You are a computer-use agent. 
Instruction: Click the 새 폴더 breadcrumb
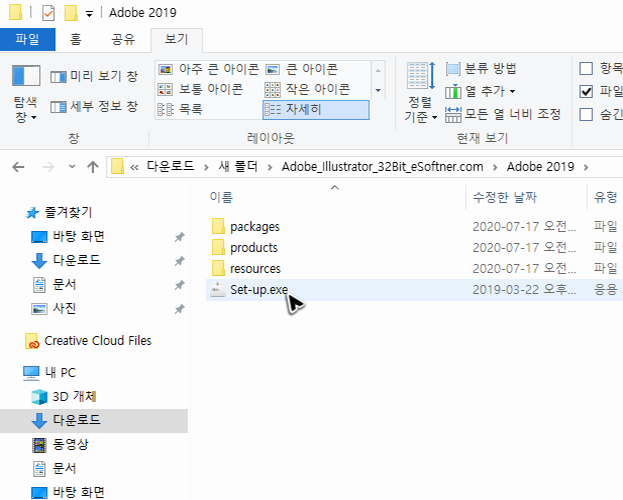(x=238, y=166)
